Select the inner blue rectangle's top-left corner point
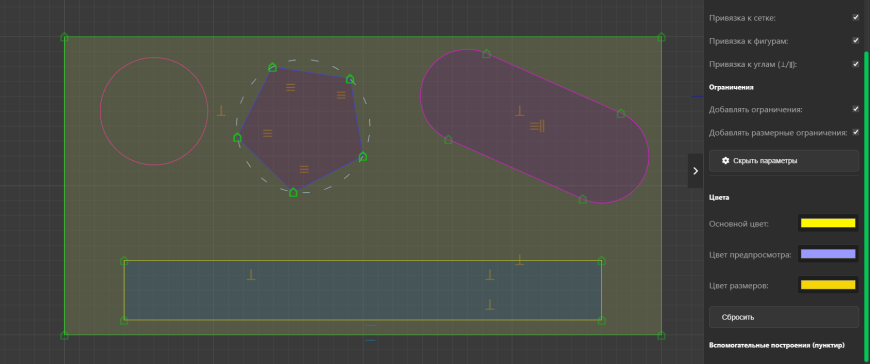The width and height of the screenshot is (870, 364). pos(124,261)
